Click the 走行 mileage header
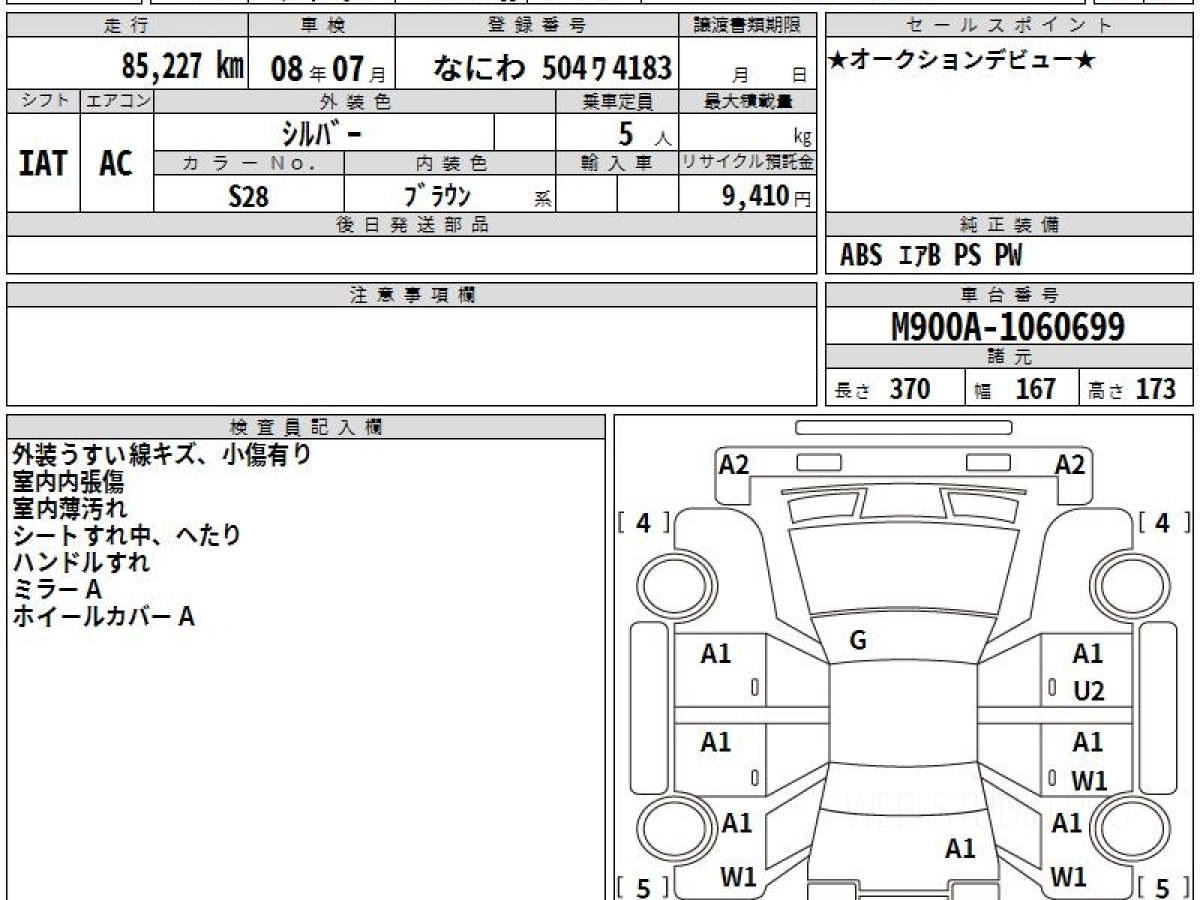This screenshot has width=1200, height=900. click(126, 26)
